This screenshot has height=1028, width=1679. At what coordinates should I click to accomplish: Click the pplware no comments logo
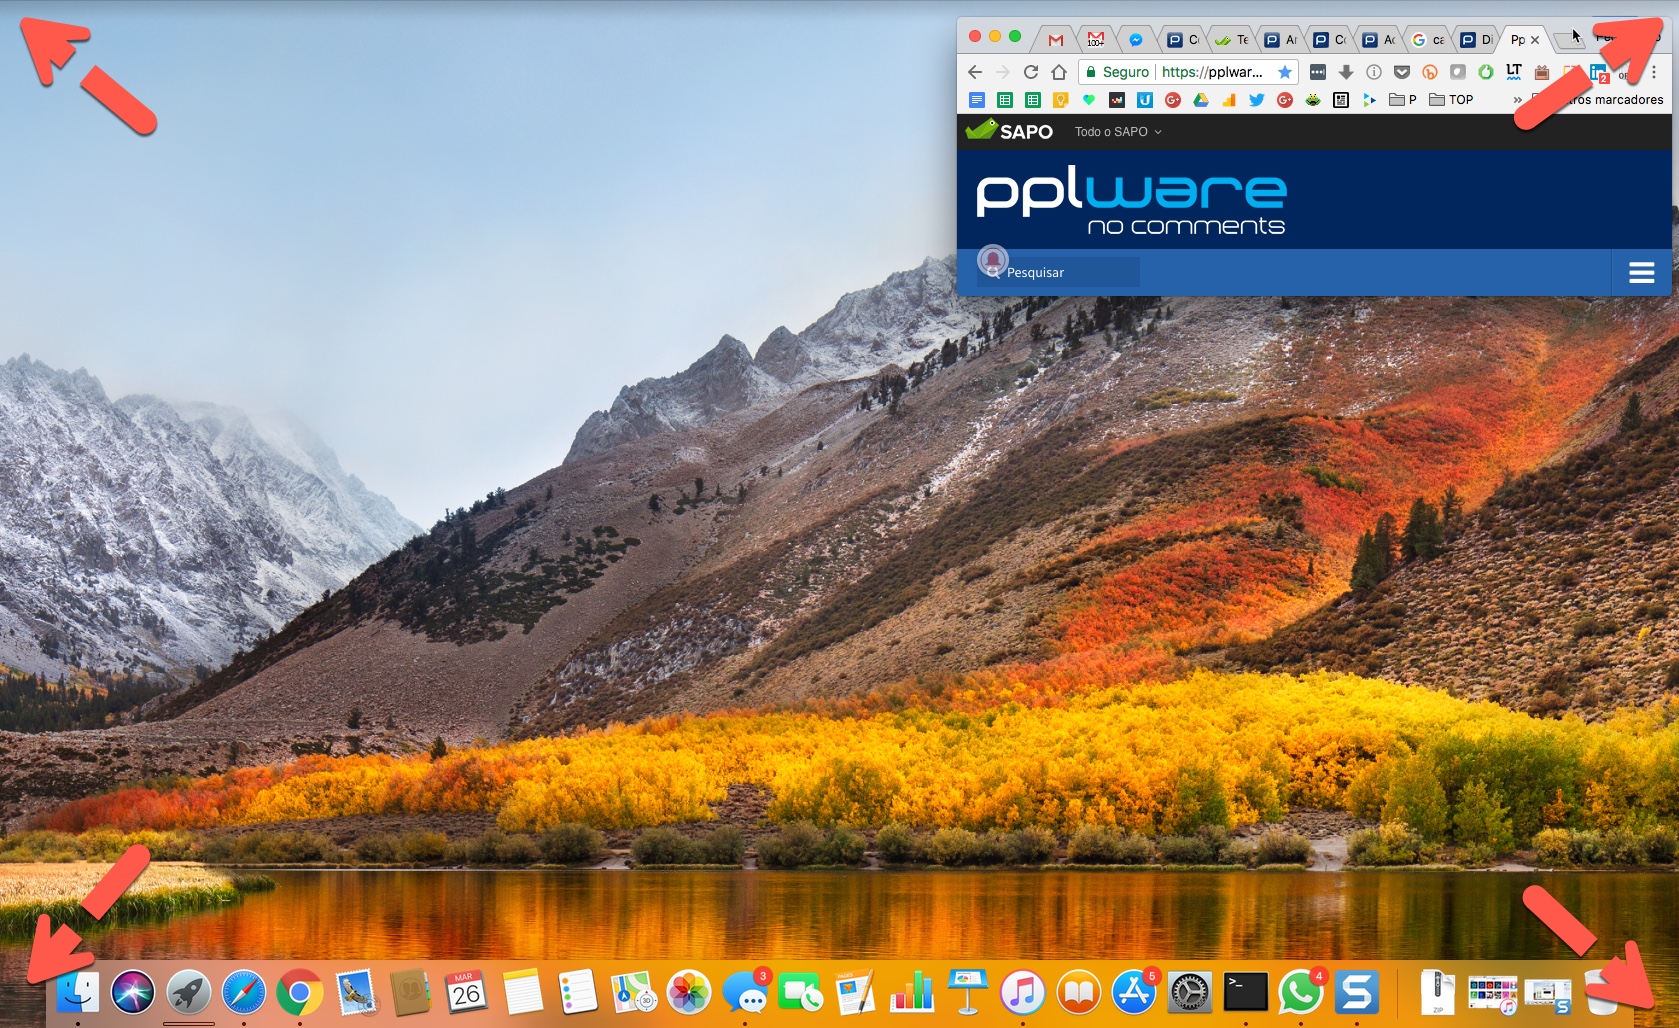pyautogui.click(x=1131, y=200)
